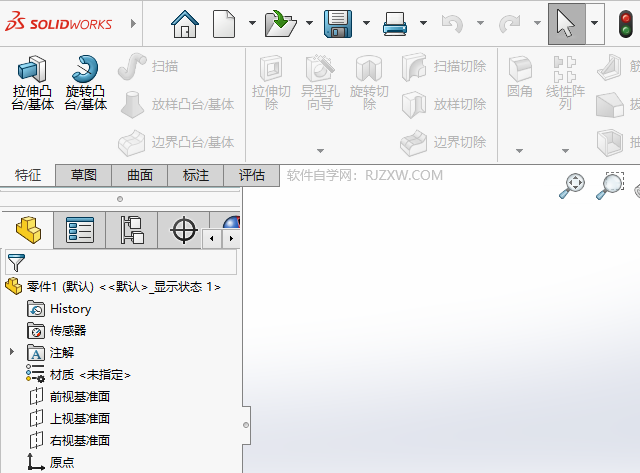Select the 传感器 sensors folder

[57, 331]
